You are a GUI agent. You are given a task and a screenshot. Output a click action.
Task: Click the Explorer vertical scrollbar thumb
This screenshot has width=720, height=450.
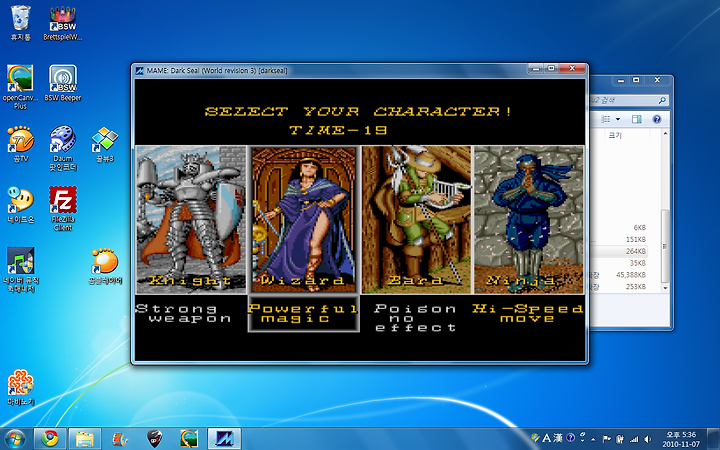point(665,247)
